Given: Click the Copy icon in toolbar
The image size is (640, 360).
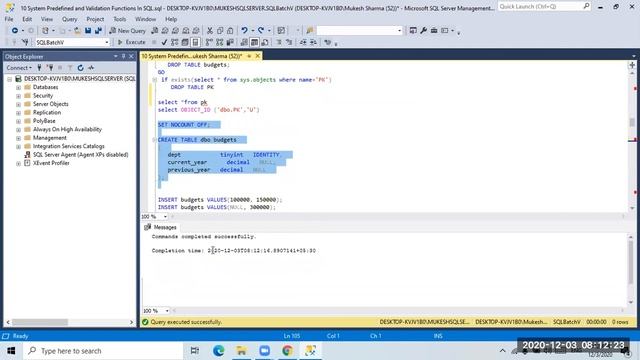Looking at the screenshot, I should click(220, 31).
